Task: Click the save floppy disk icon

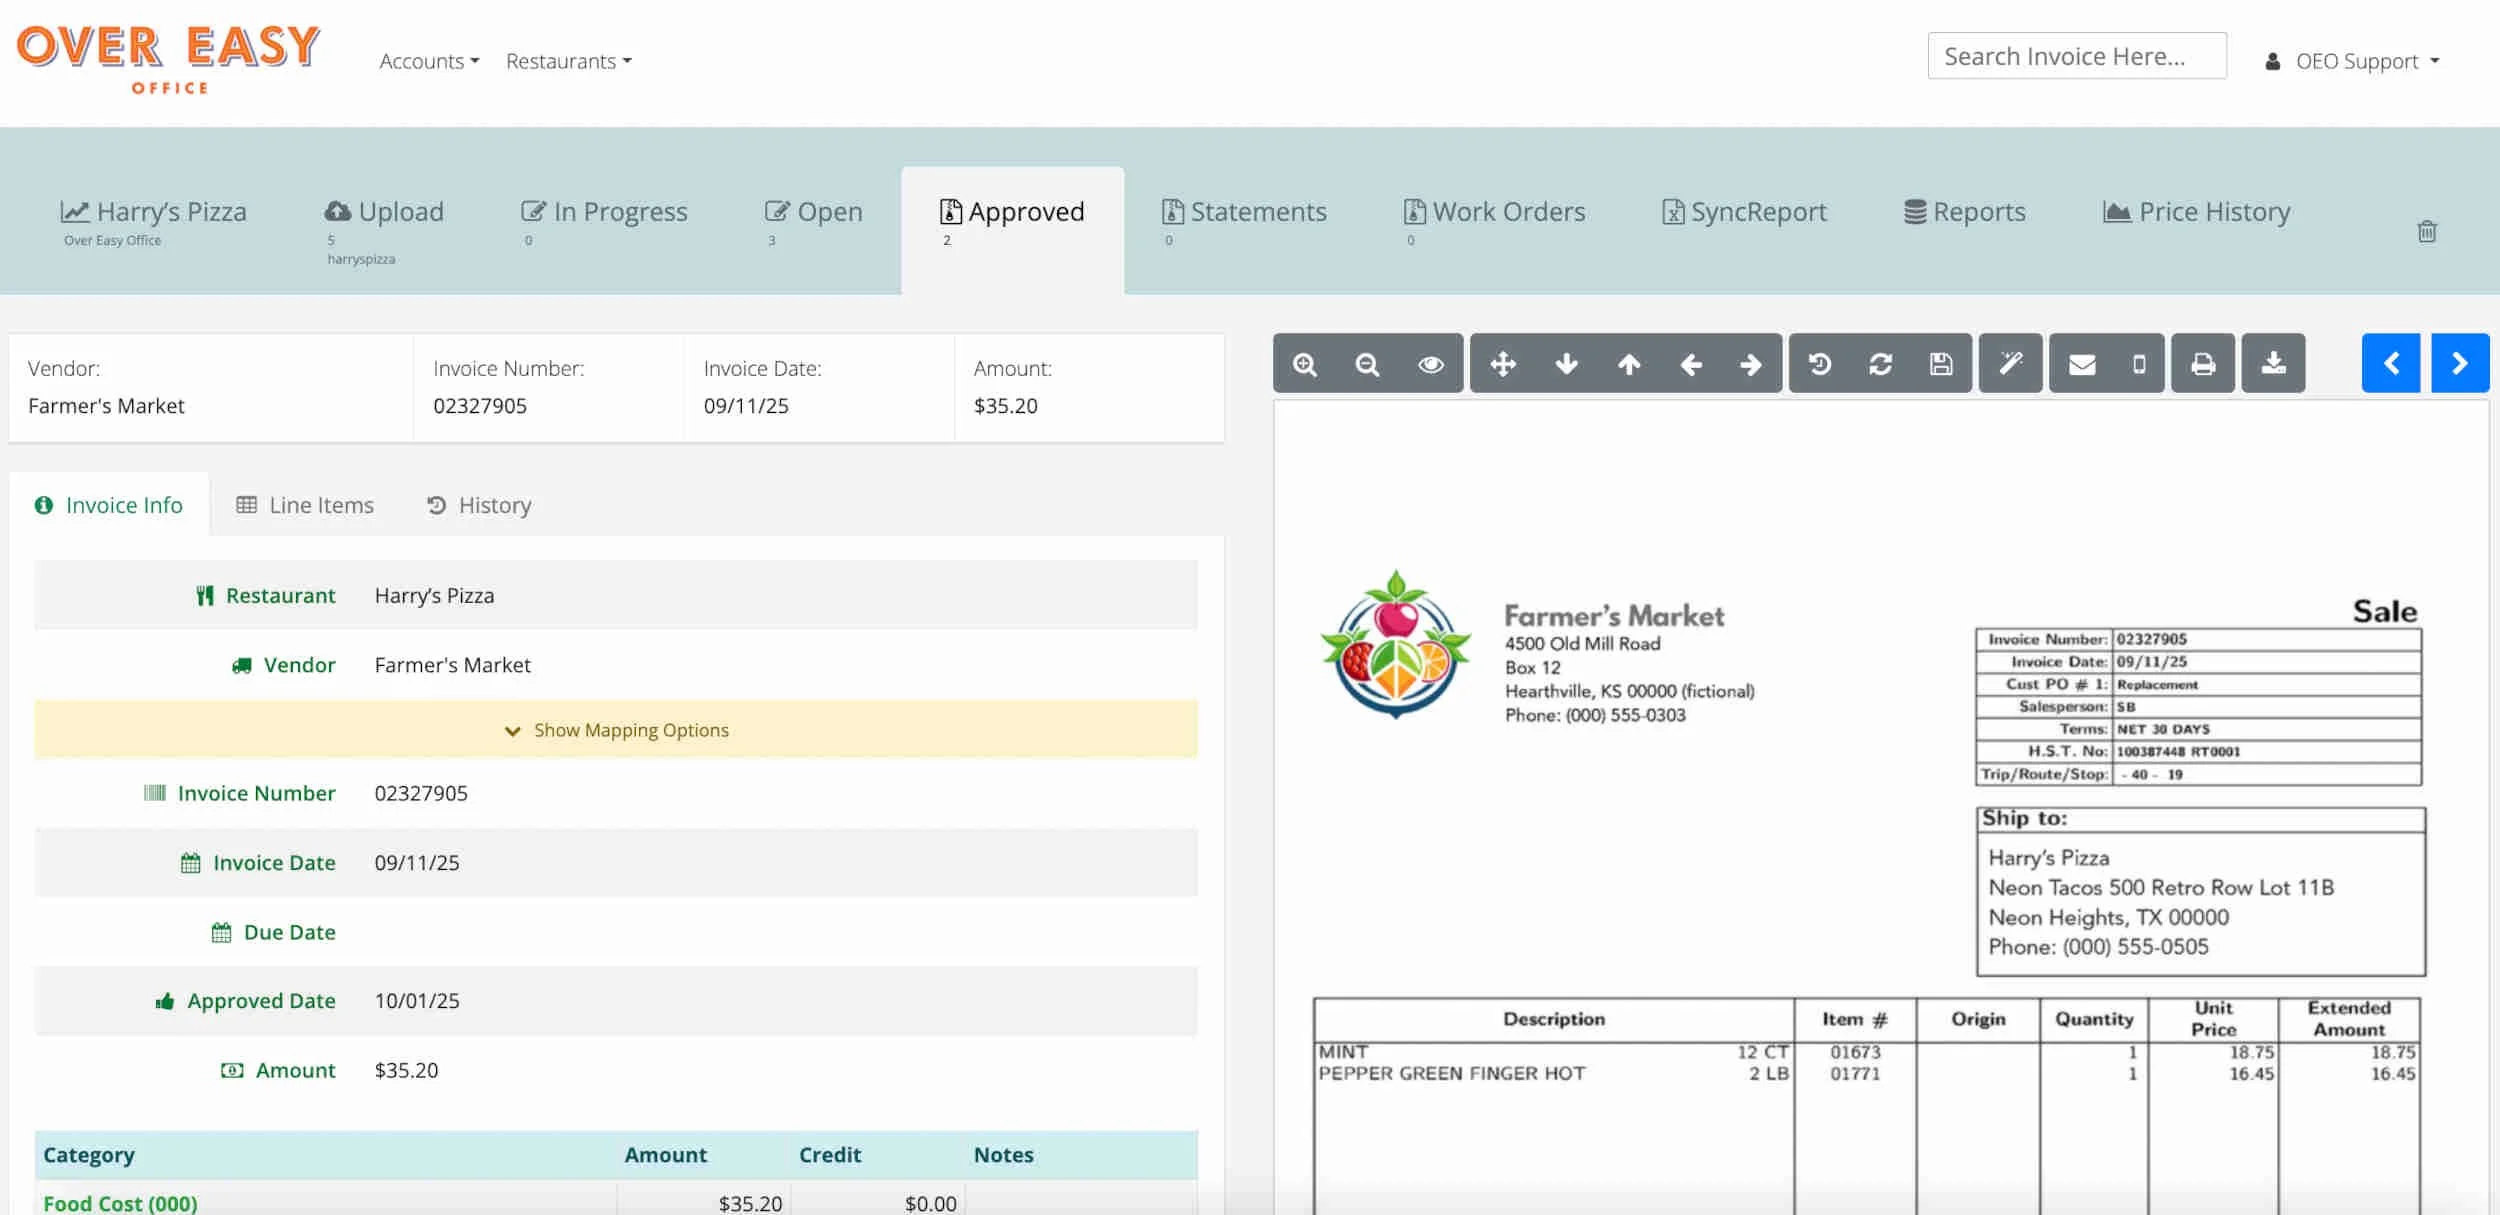Action: [x=1941, y=364]
